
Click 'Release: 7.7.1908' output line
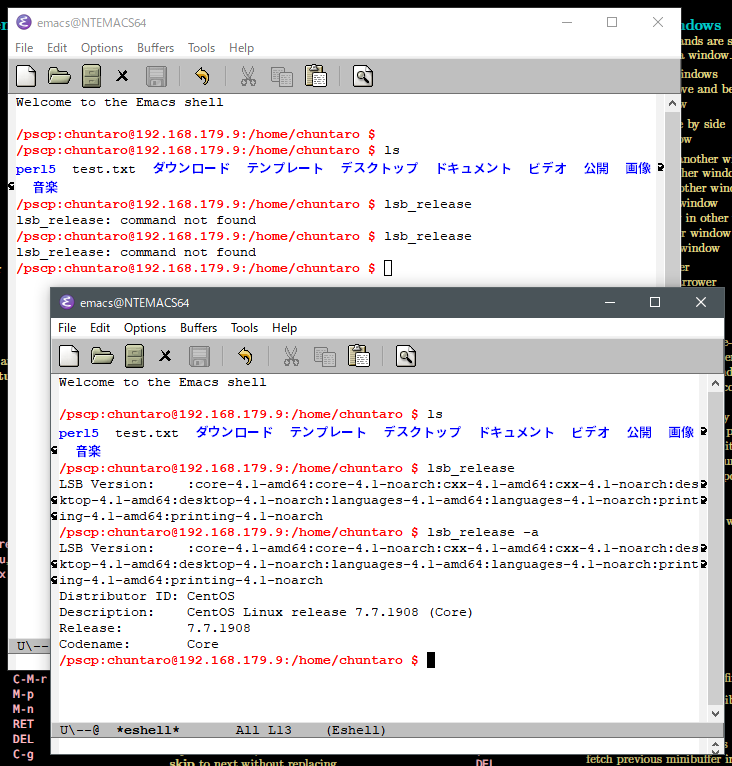tap(154, 628)
